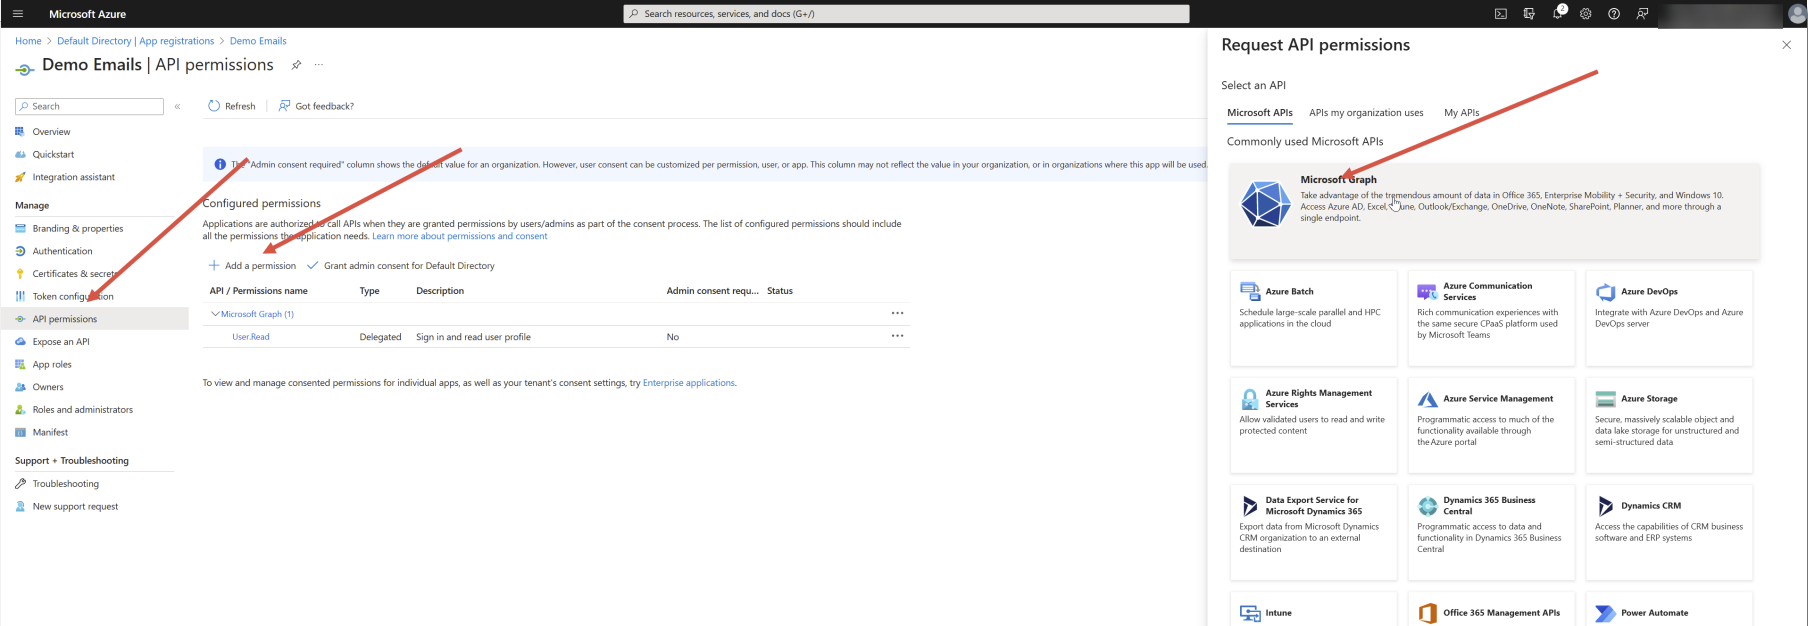Switch to the Microsoft APIs tab
The image size is (1808, 626).
pyautogui.click(x=1260, y=113)
